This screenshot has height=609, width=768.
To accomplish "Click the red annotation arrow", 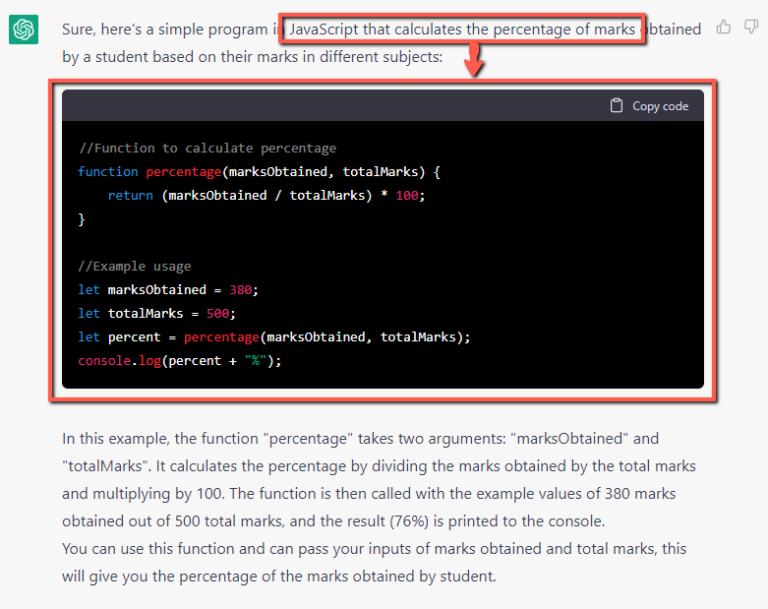I will click(475, 64).
